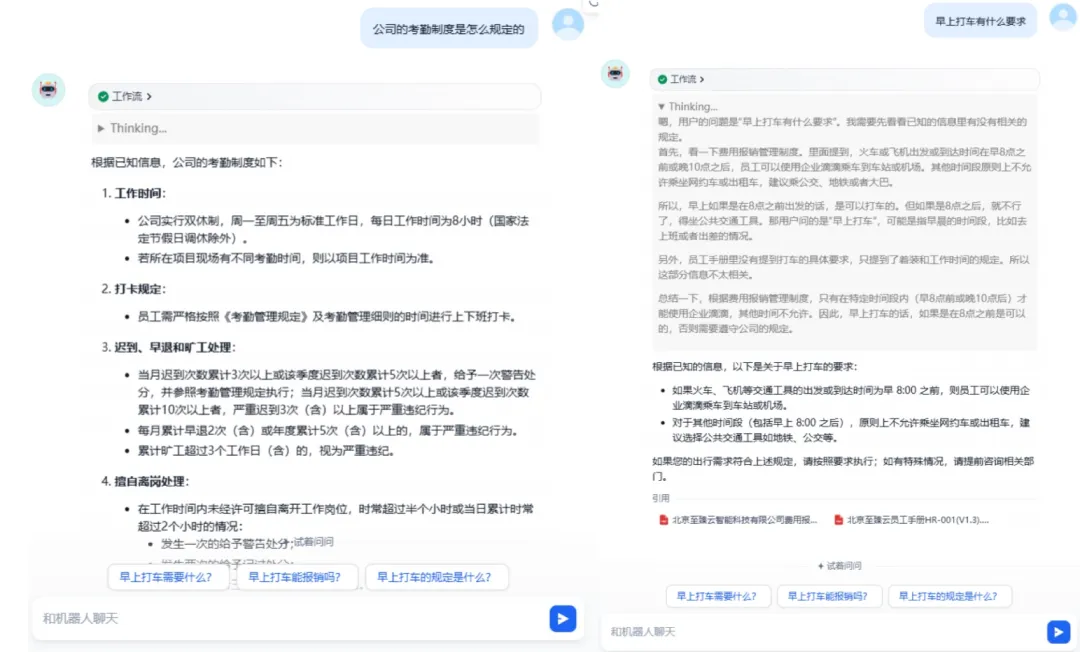Image resolution: width=1080 pixels, height=652 pixels.
Task: Click the blue send button in the 考勤制度 chat
Action: [562, 618]
